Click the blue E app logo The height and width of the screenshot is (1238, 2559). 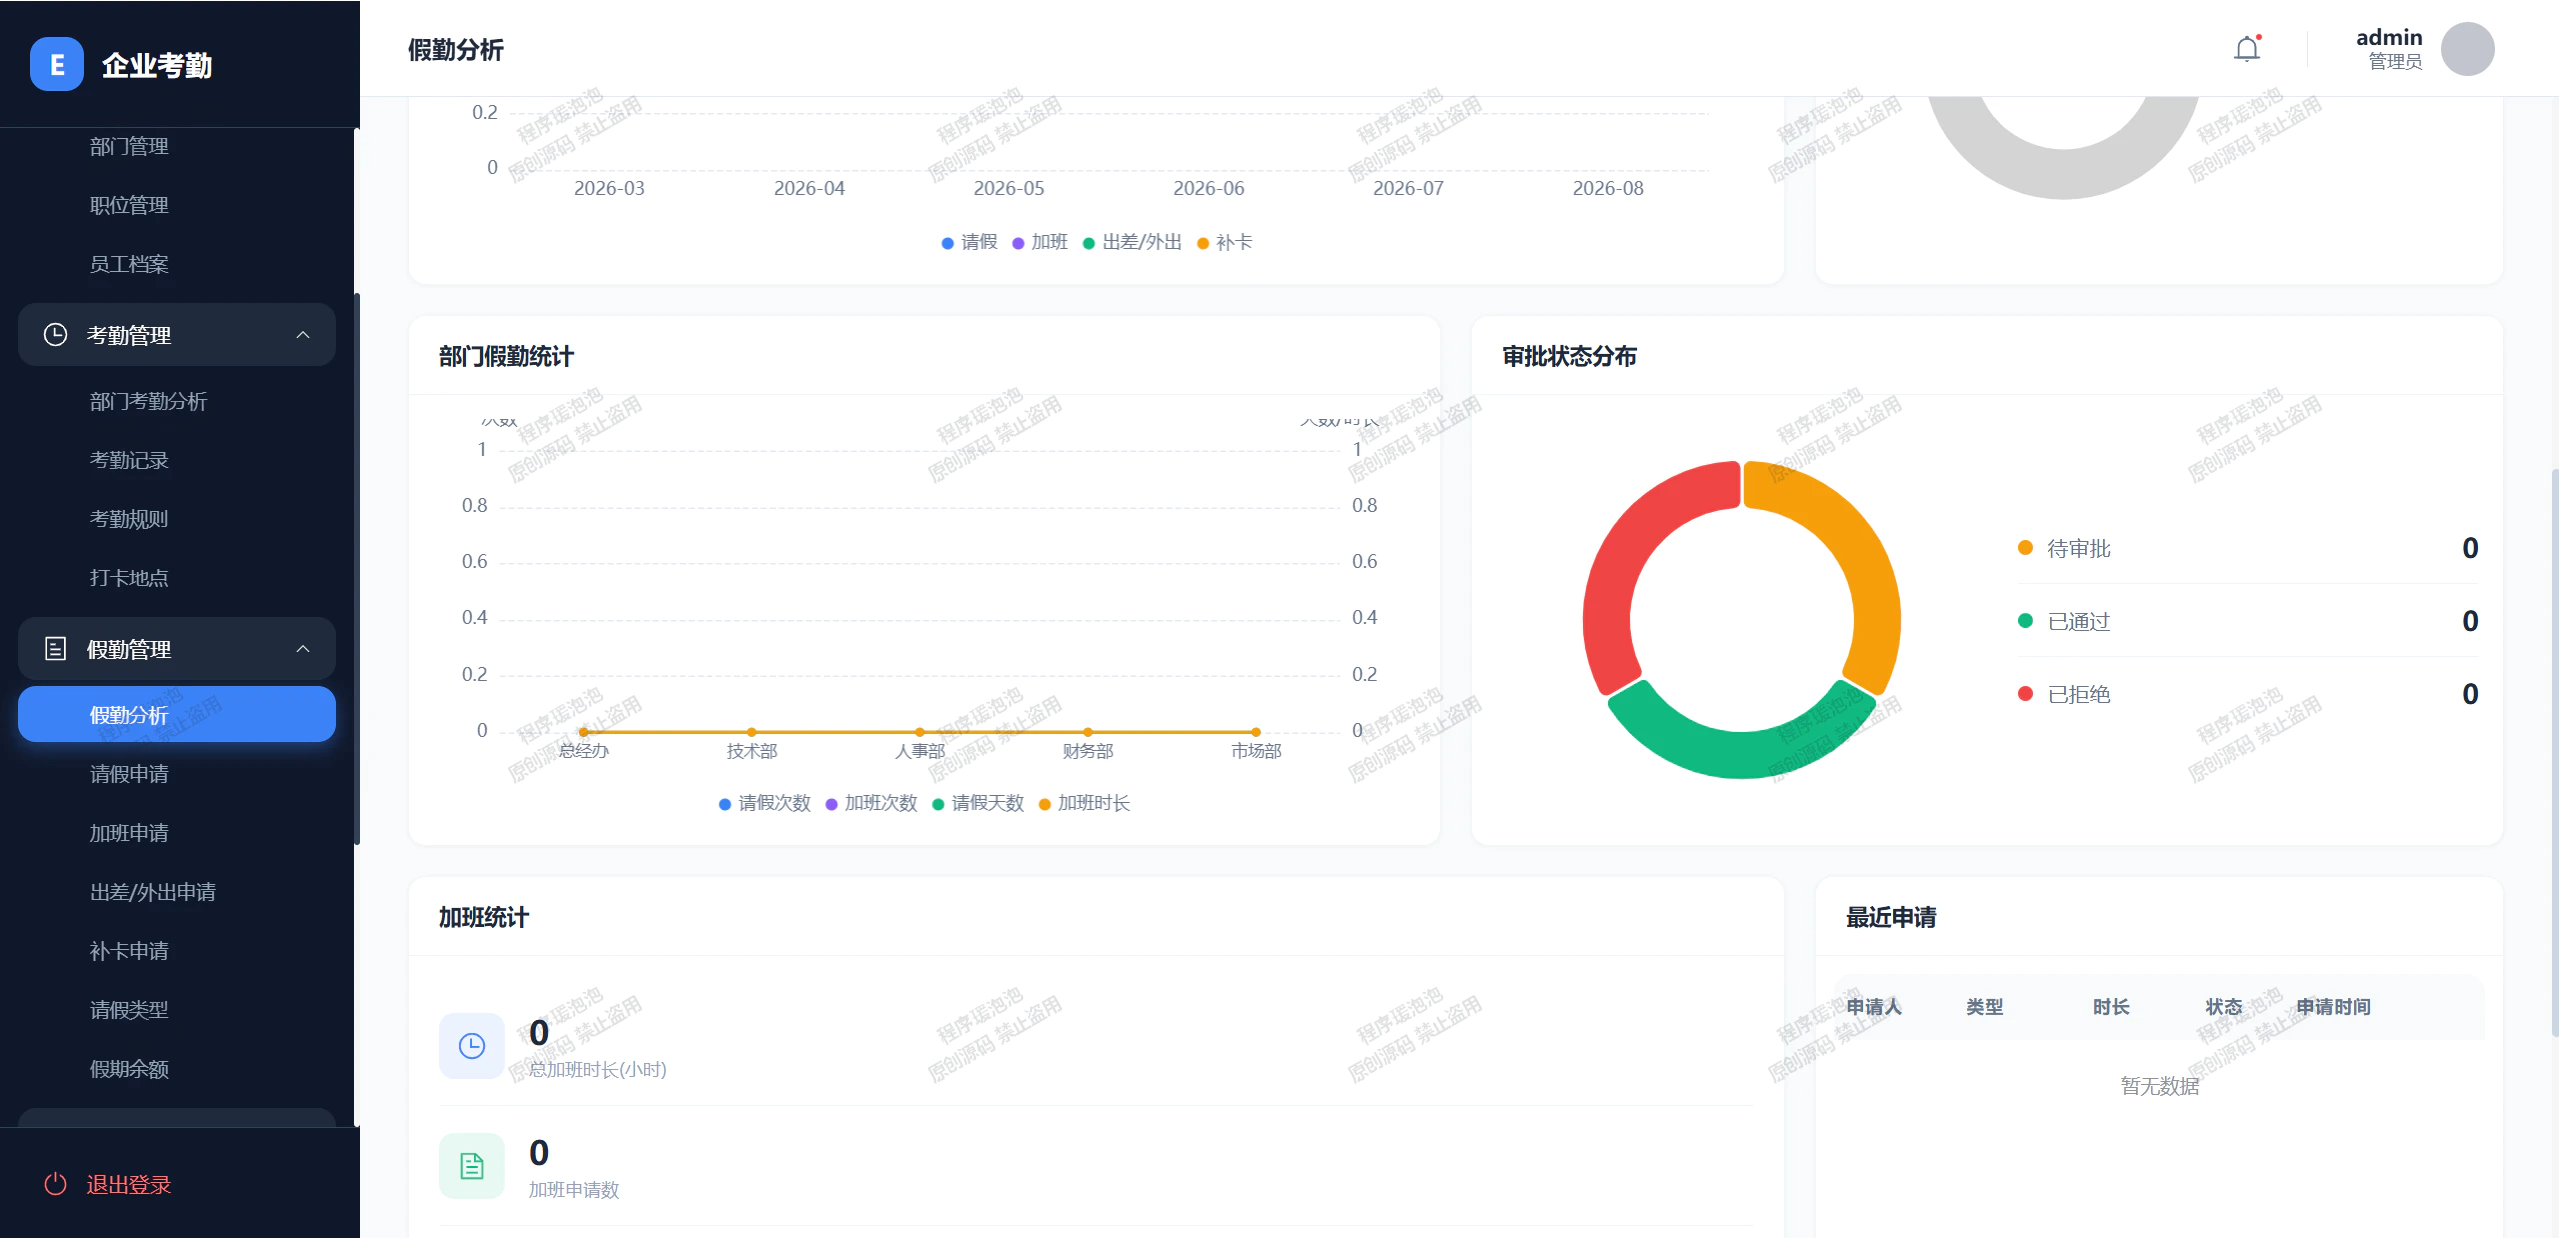57,64
